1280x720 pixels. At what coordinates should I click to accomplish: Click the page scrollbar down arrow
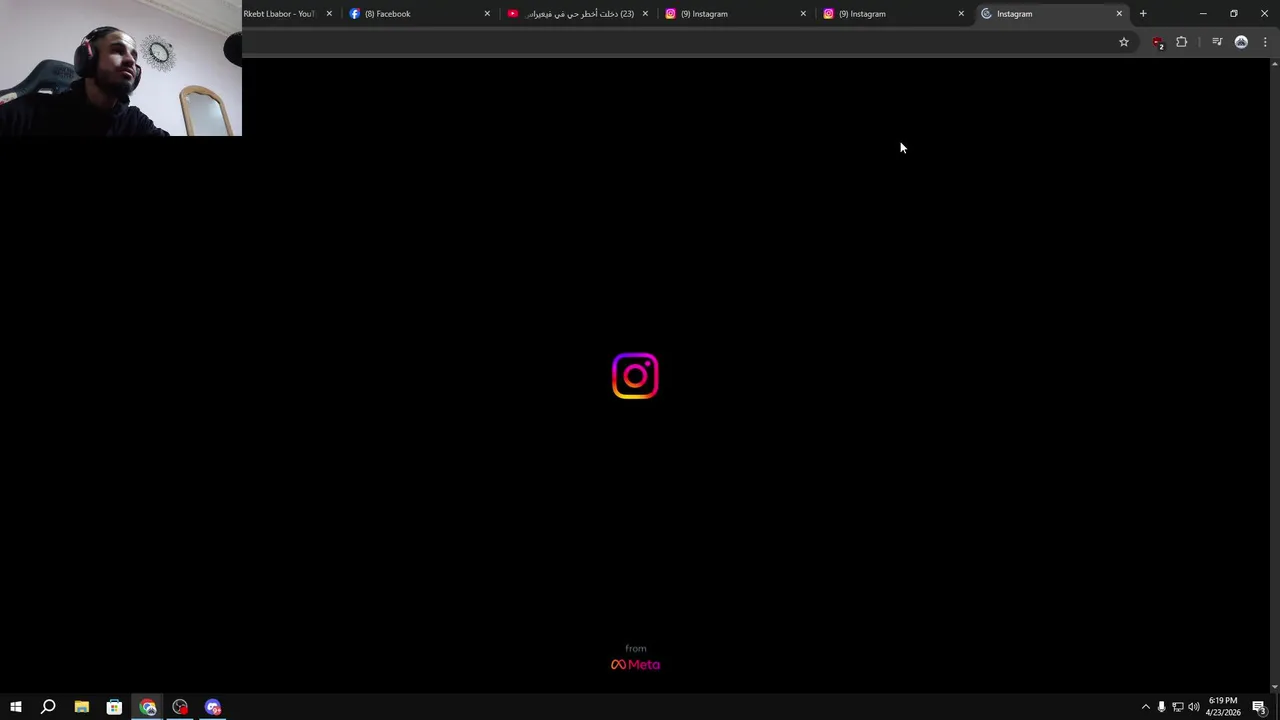coord(1274,687)
